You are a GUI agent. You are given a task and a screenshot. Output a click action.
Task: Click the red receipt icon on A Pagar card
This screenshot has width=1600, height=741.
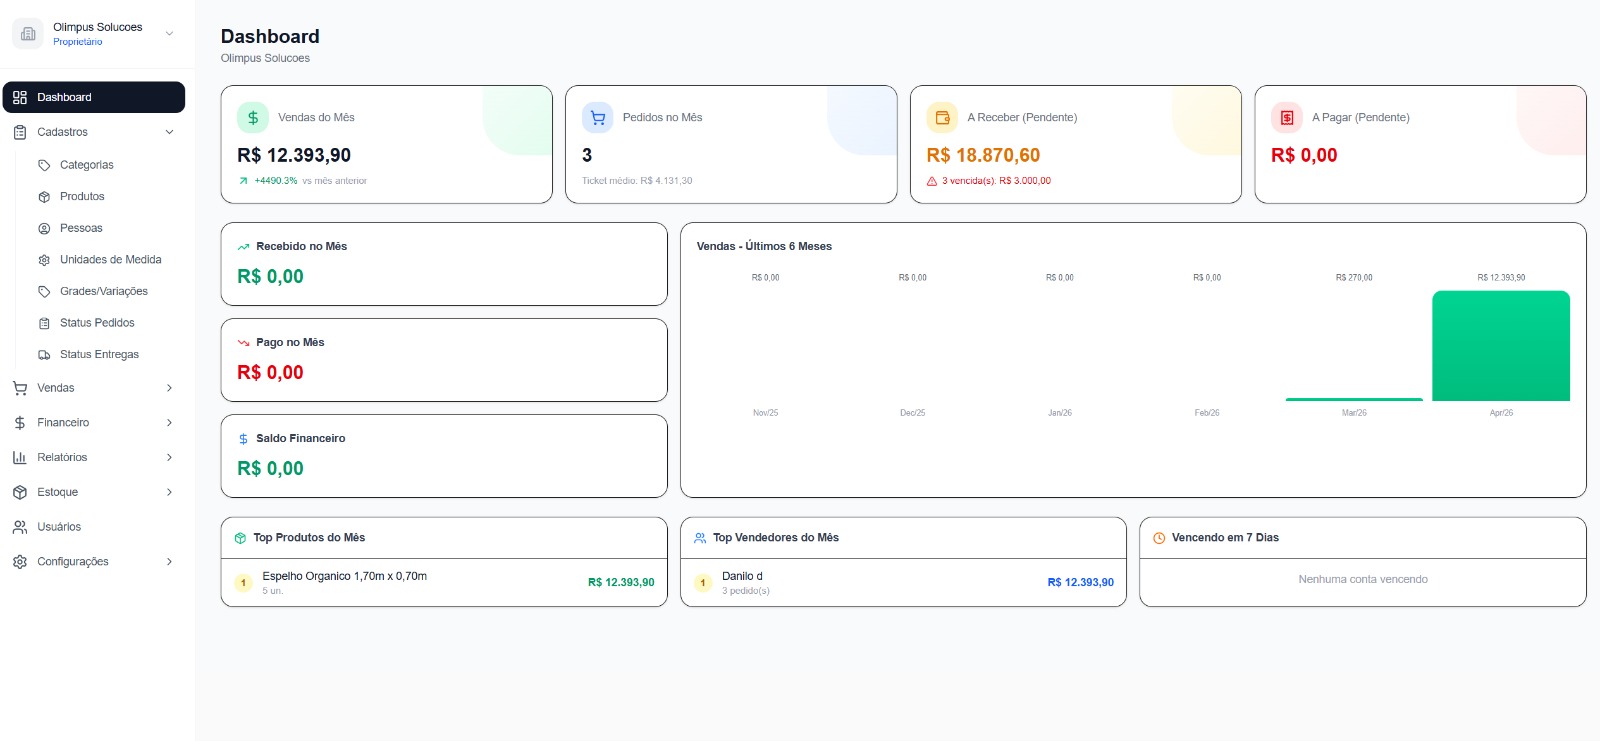(x=1287, y=117)
